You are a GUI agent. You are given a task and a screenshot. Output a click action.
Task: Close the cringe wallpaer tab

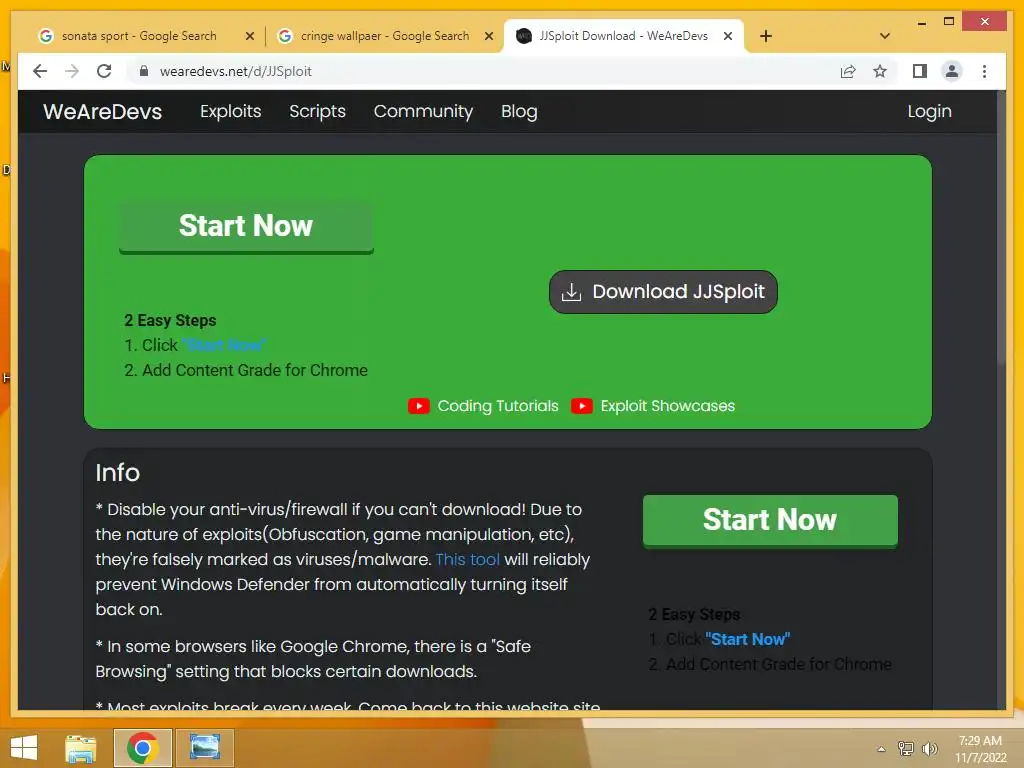pos(488,37)
